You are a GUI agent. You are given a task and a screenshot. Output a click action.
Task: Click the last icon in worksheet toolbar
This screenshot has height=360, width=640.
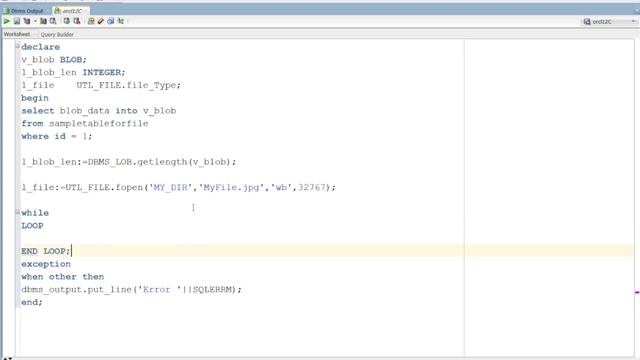pyautogui.click(x=120, y=21)
